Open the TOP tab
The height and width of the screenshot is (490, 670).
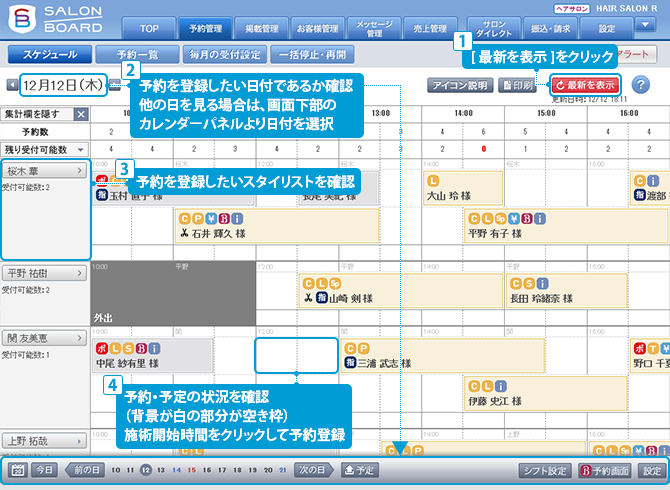tap(149, 29)
